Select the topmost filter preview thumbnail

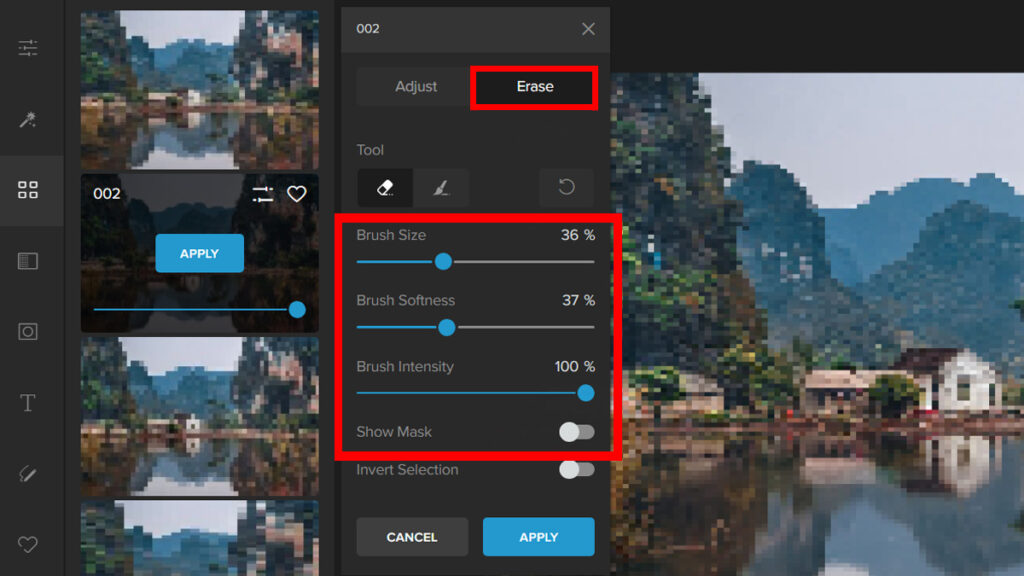[x=199, y=90]
